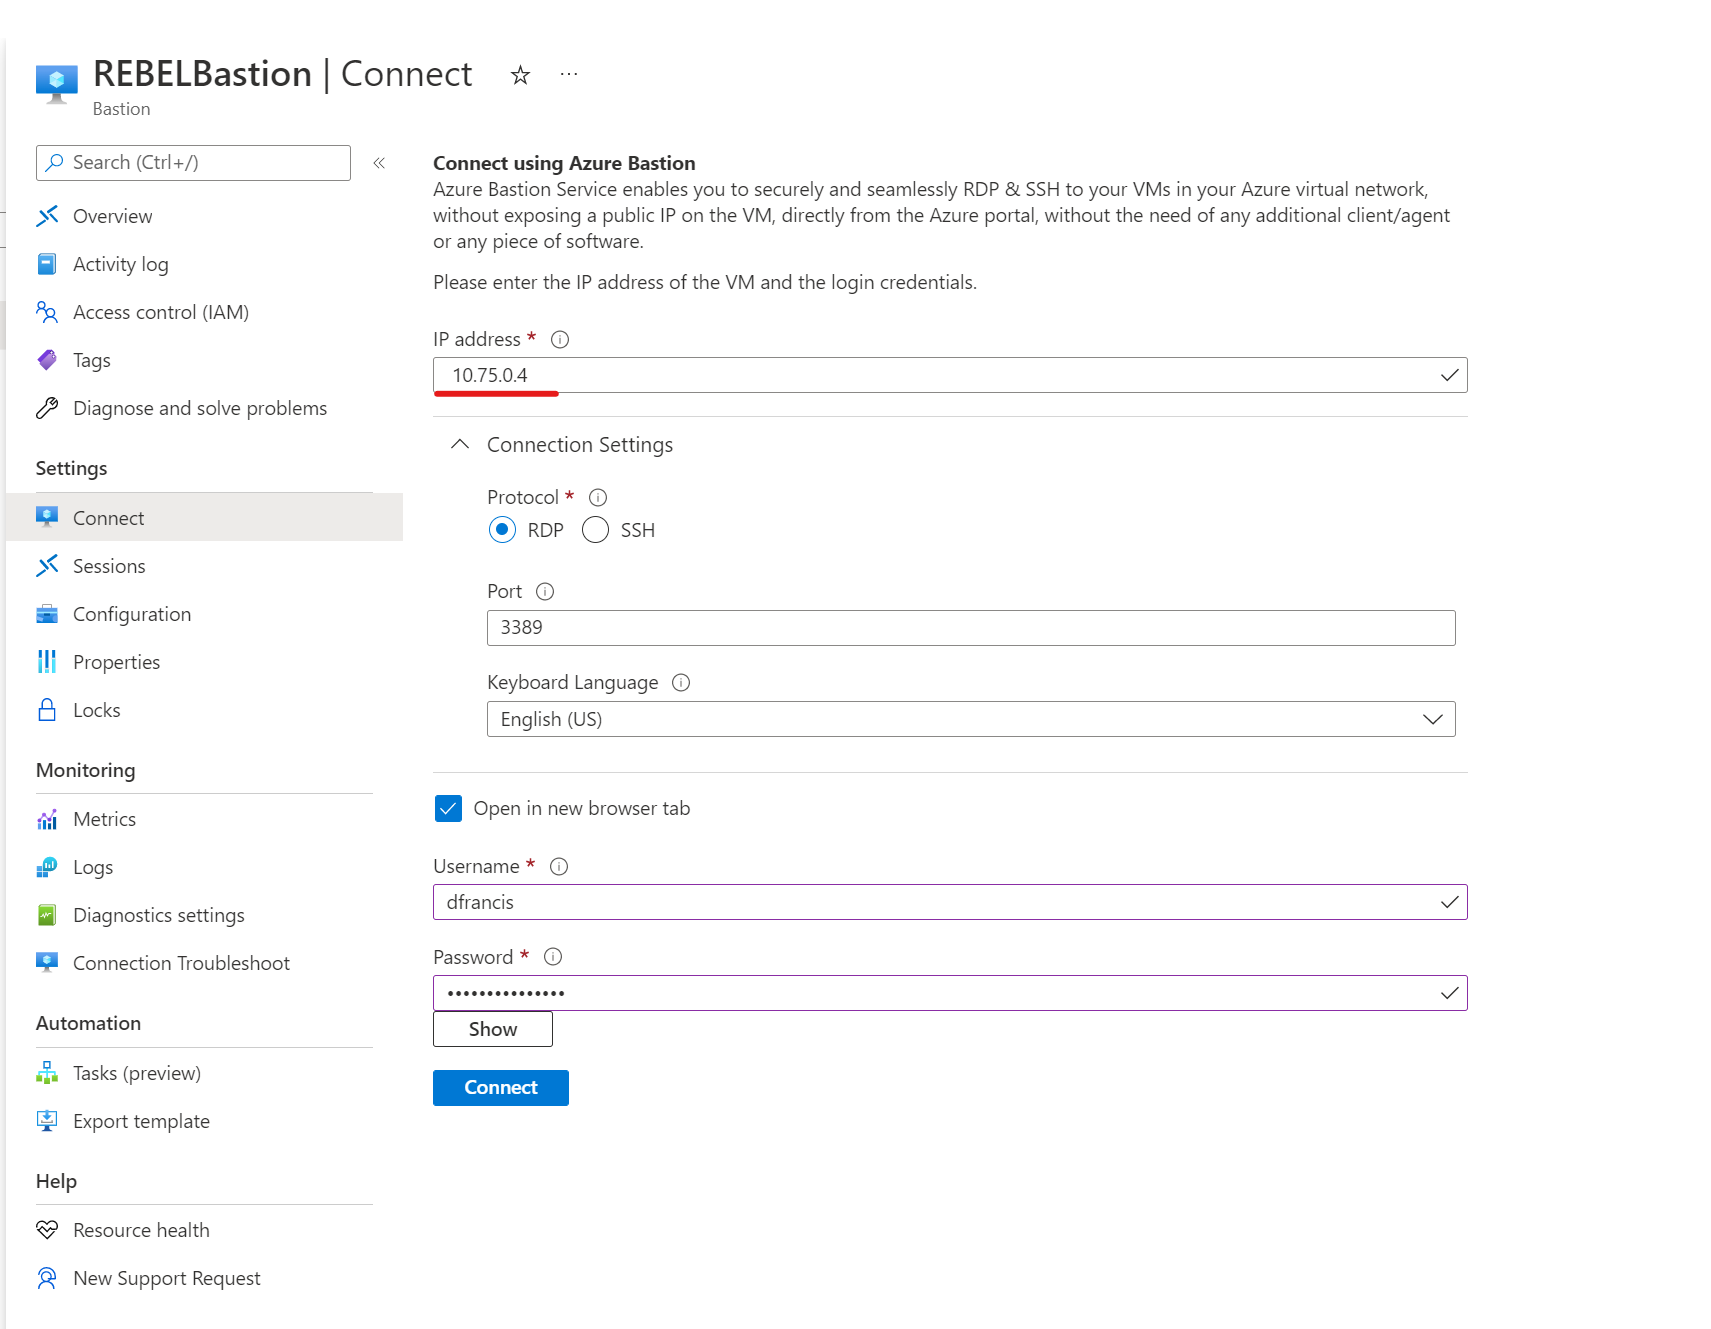The image size is (1711, 1329).
Task: Click the Configuration icon
Action: pos(47,614)
